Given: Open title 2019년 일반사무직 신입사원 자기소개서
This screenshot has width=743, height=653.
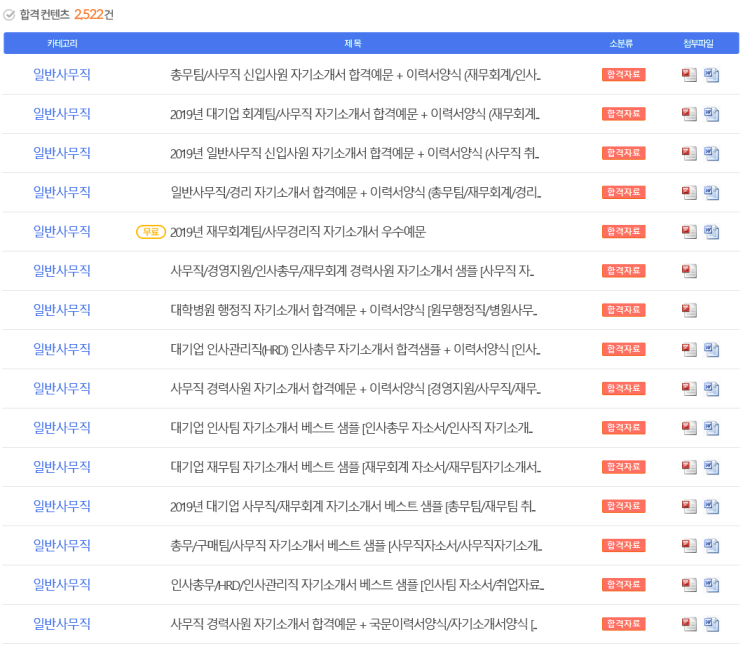Looking at the screenshot, I should click(354, 154).
